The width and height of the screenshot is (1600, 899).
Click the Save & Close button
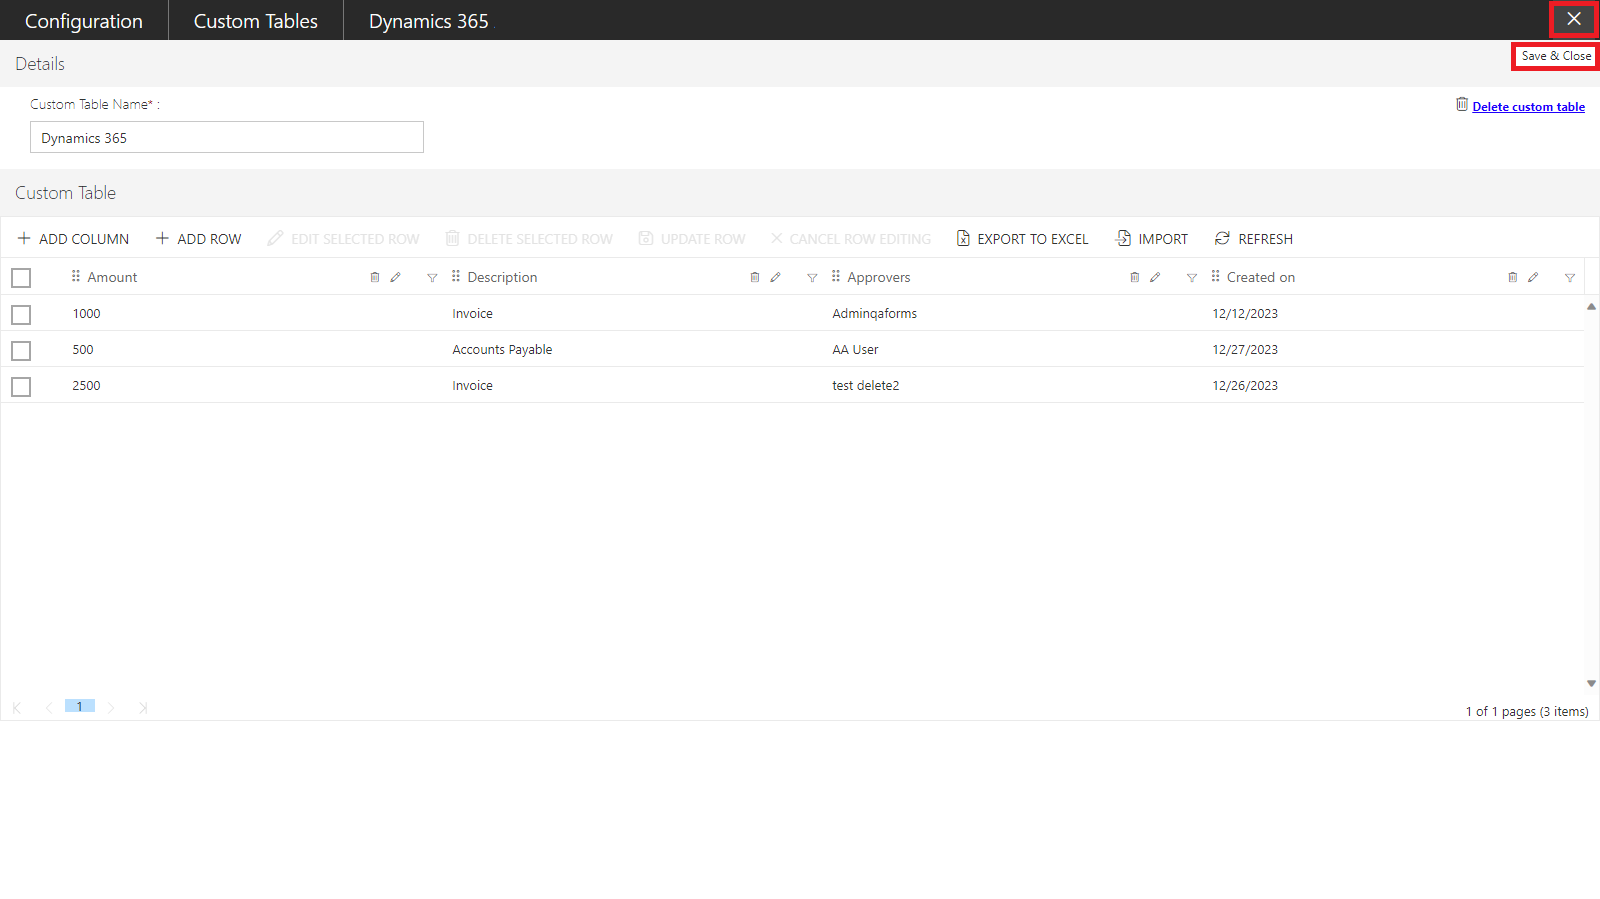point(1556,56)
